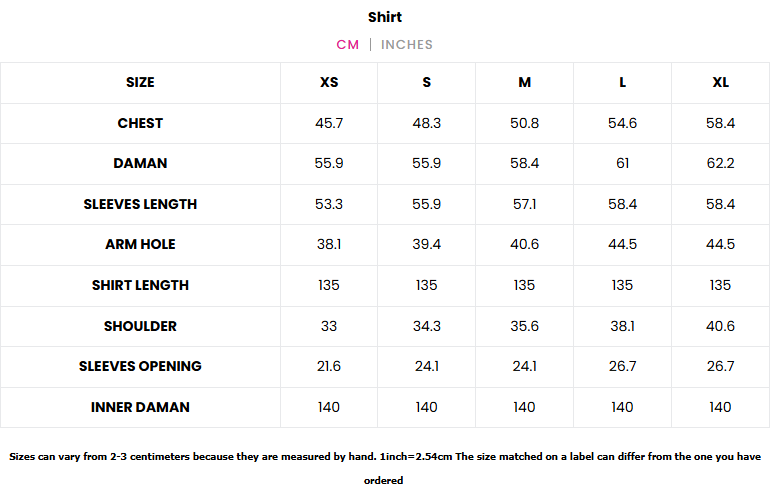The image size is (773, 502).
Task: Click the XL size column header
Action: (x=721, y=82)
